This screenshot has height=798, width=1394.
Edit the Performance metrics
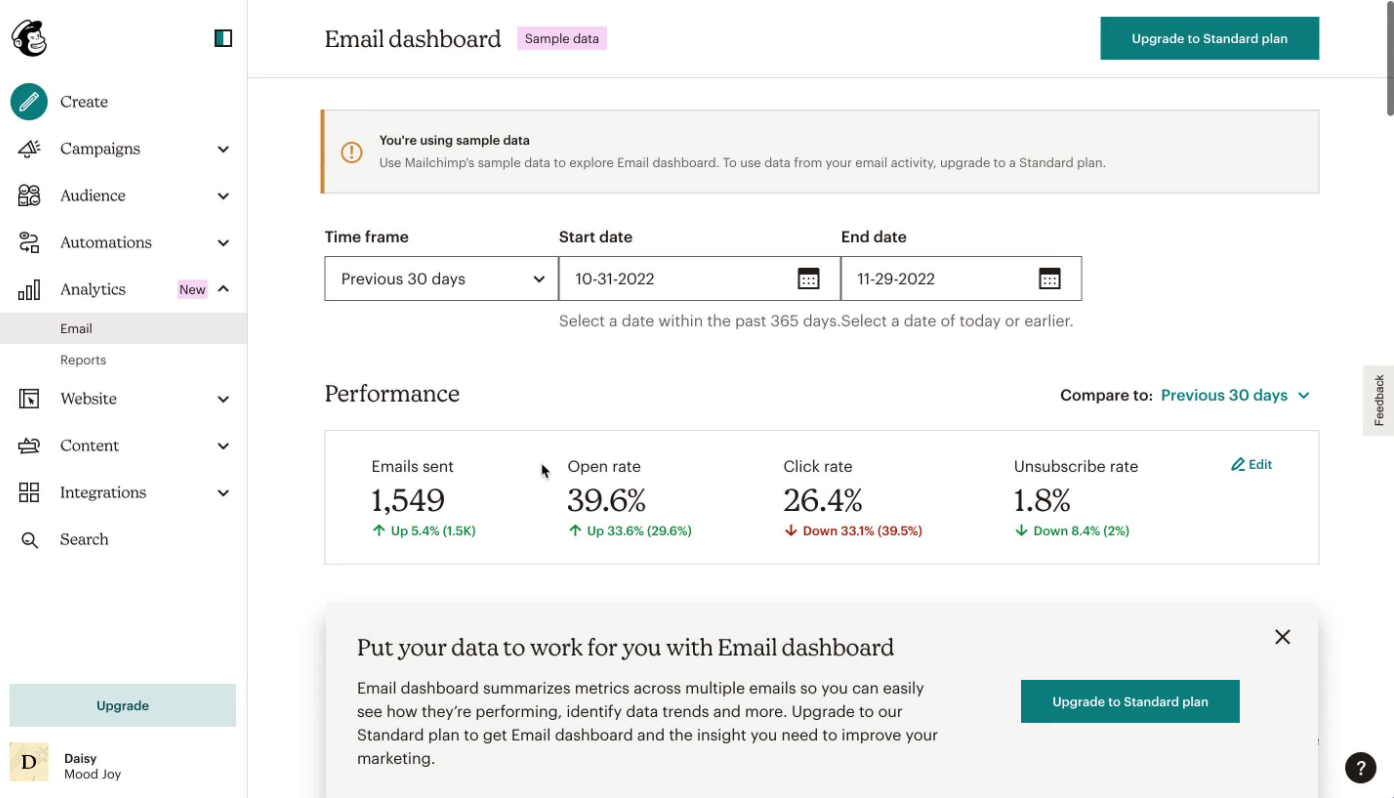point(1251,464)
